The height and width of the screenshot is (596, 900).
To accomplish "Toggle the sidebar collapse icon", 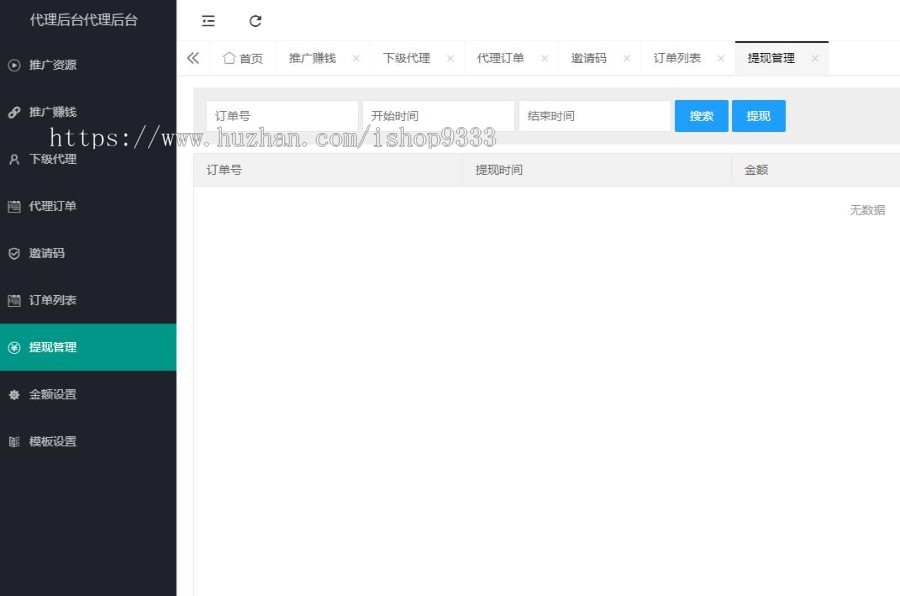I will [x=208, y=21].
